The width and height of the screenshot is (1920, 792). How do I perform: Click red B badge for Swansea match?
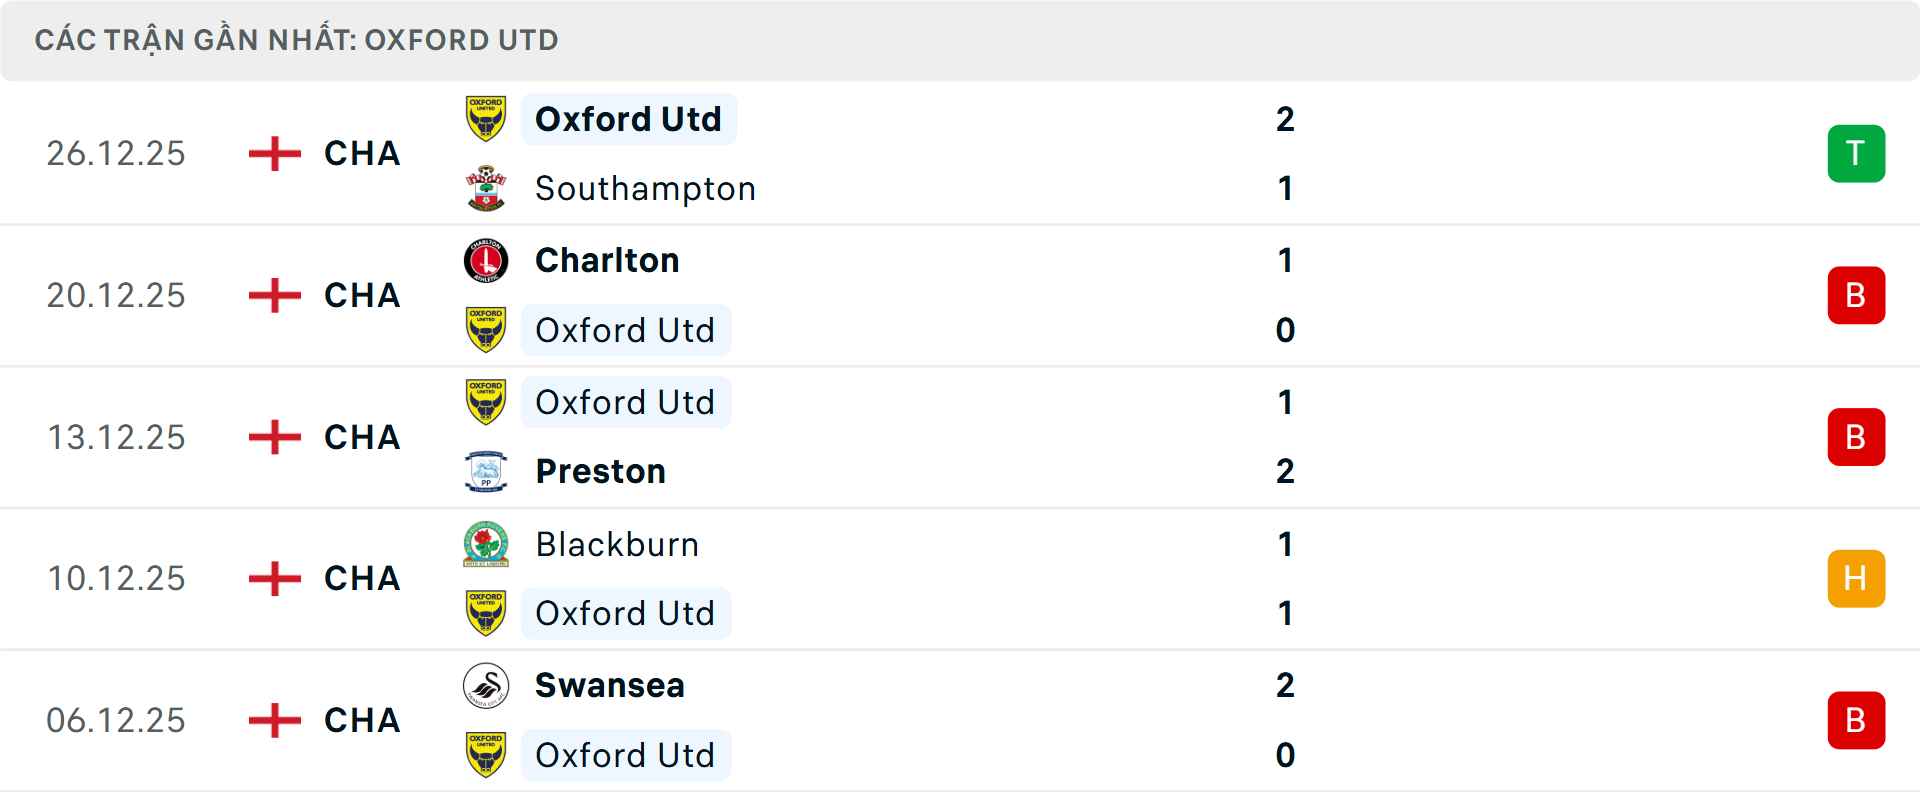pyautogui.click(x=1856, y=720)
